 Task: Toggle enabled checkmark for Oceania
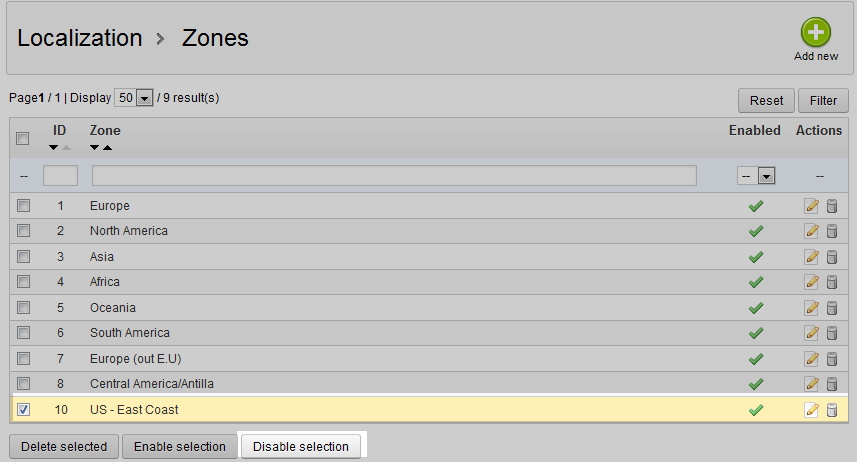click(756, 308)
